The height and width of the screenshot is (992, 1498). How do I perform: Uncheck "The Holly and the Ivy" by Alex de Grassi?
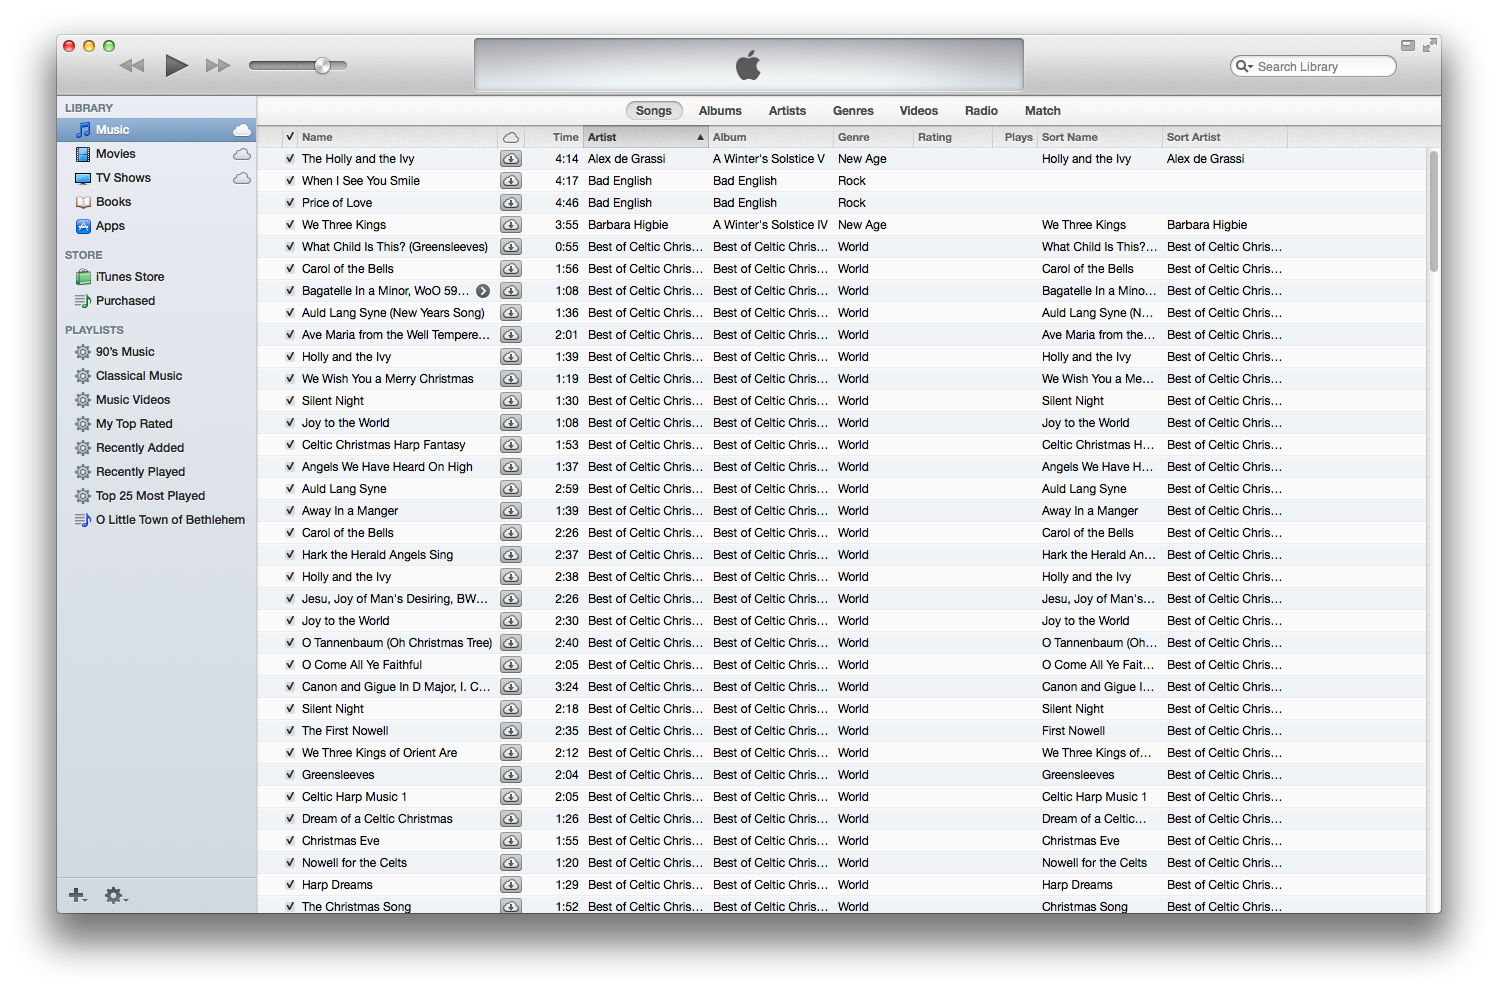(290, 159)
